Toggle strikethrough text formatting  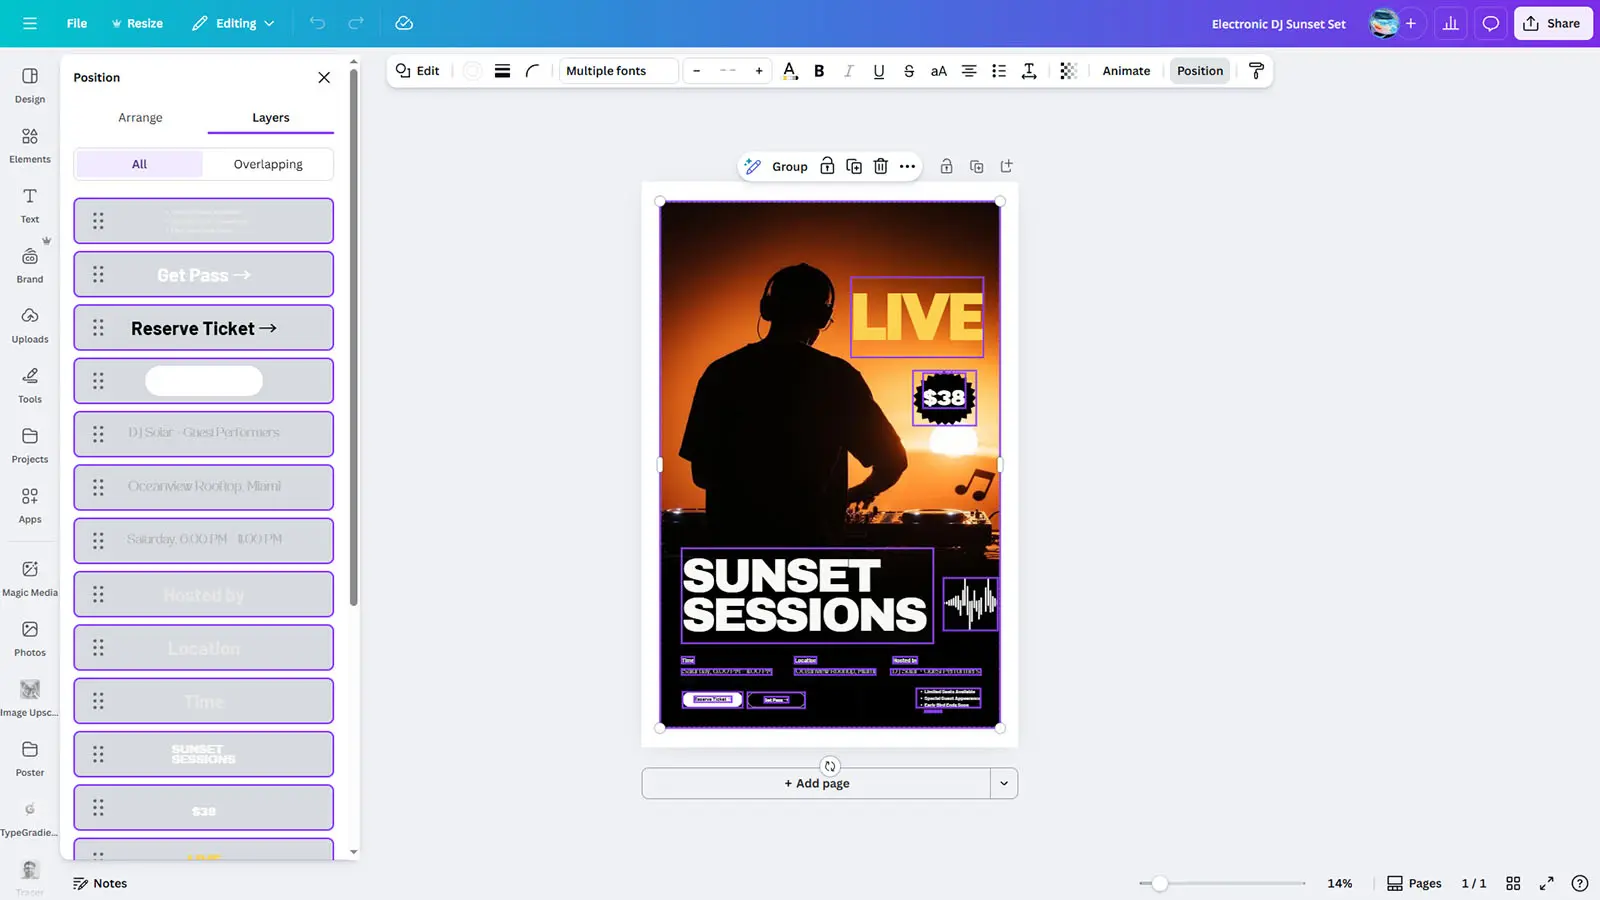click(908, 71)
